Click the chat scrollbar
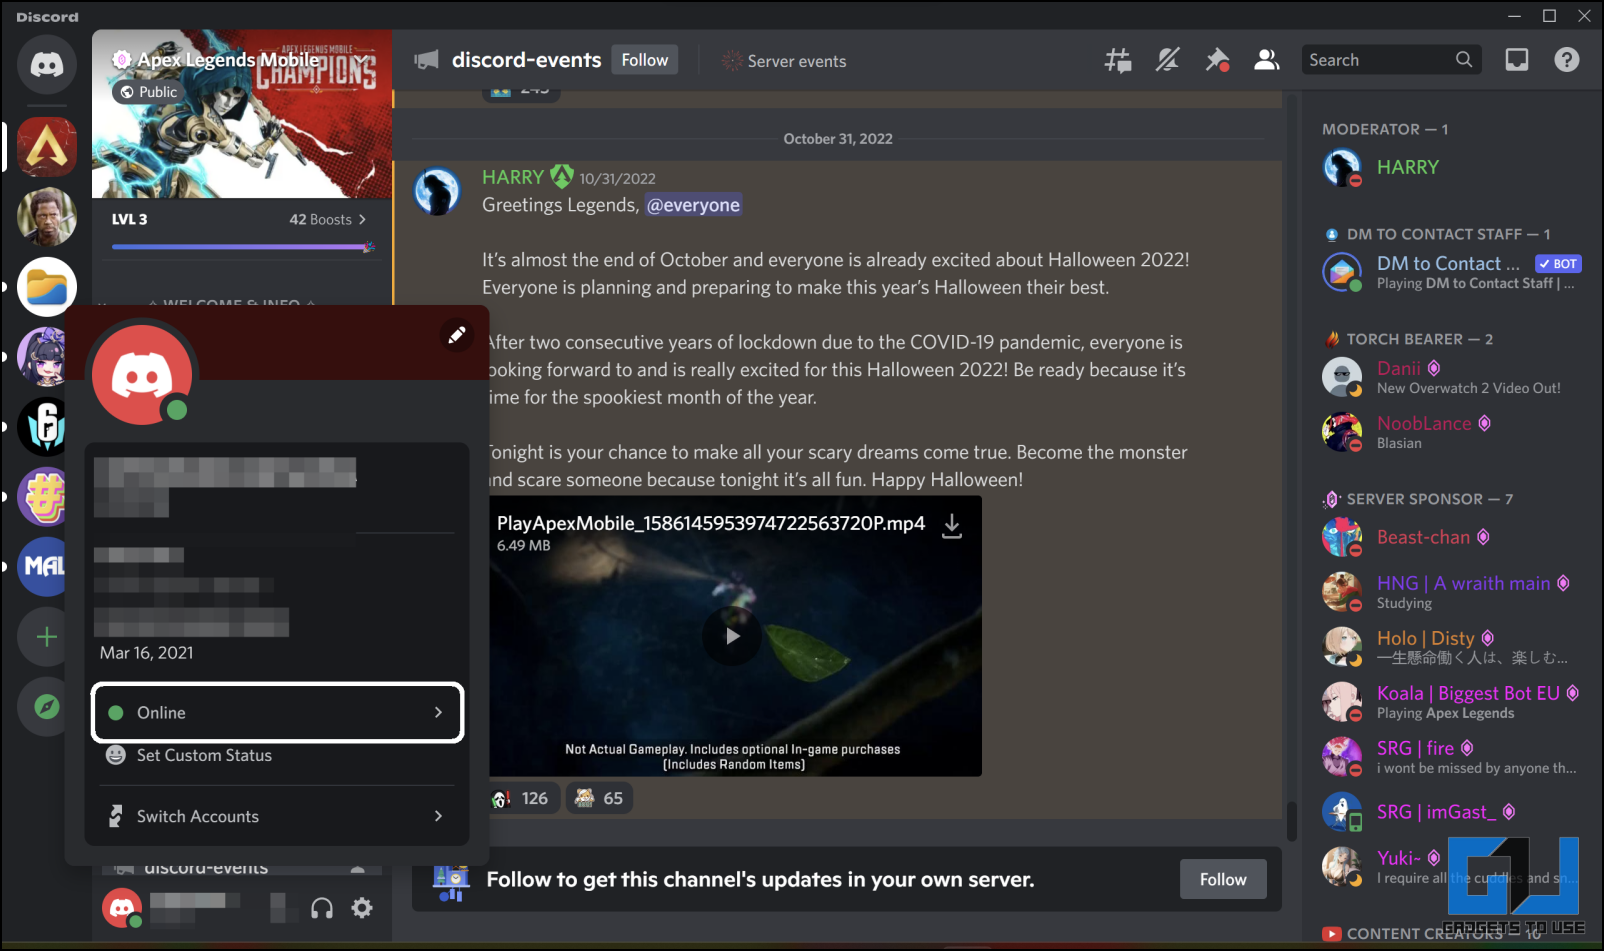Screen dimensions: 1604x951 [1292, 820]
